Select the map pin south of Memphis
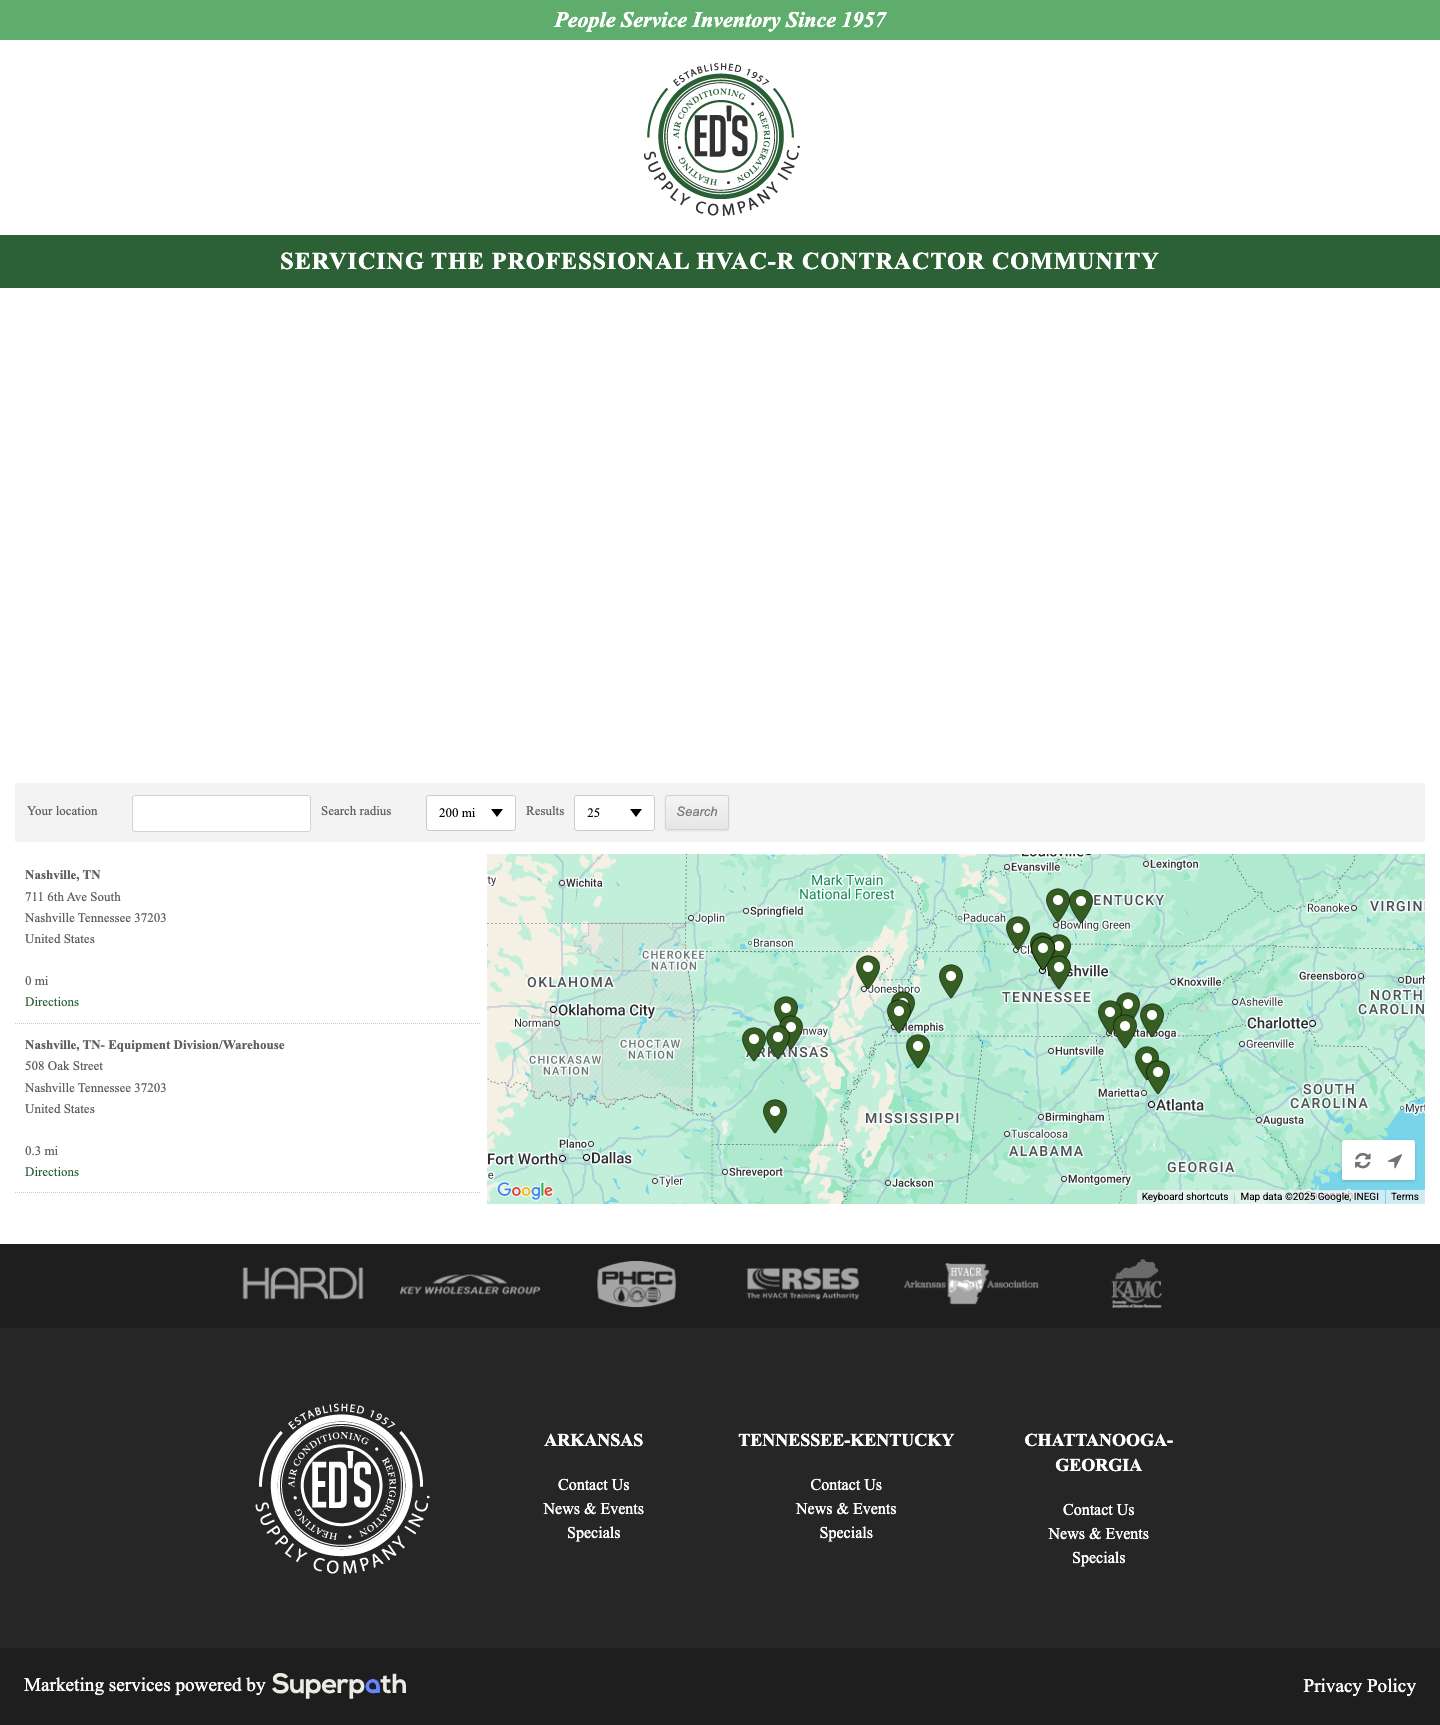 (x=918, y=1050)
